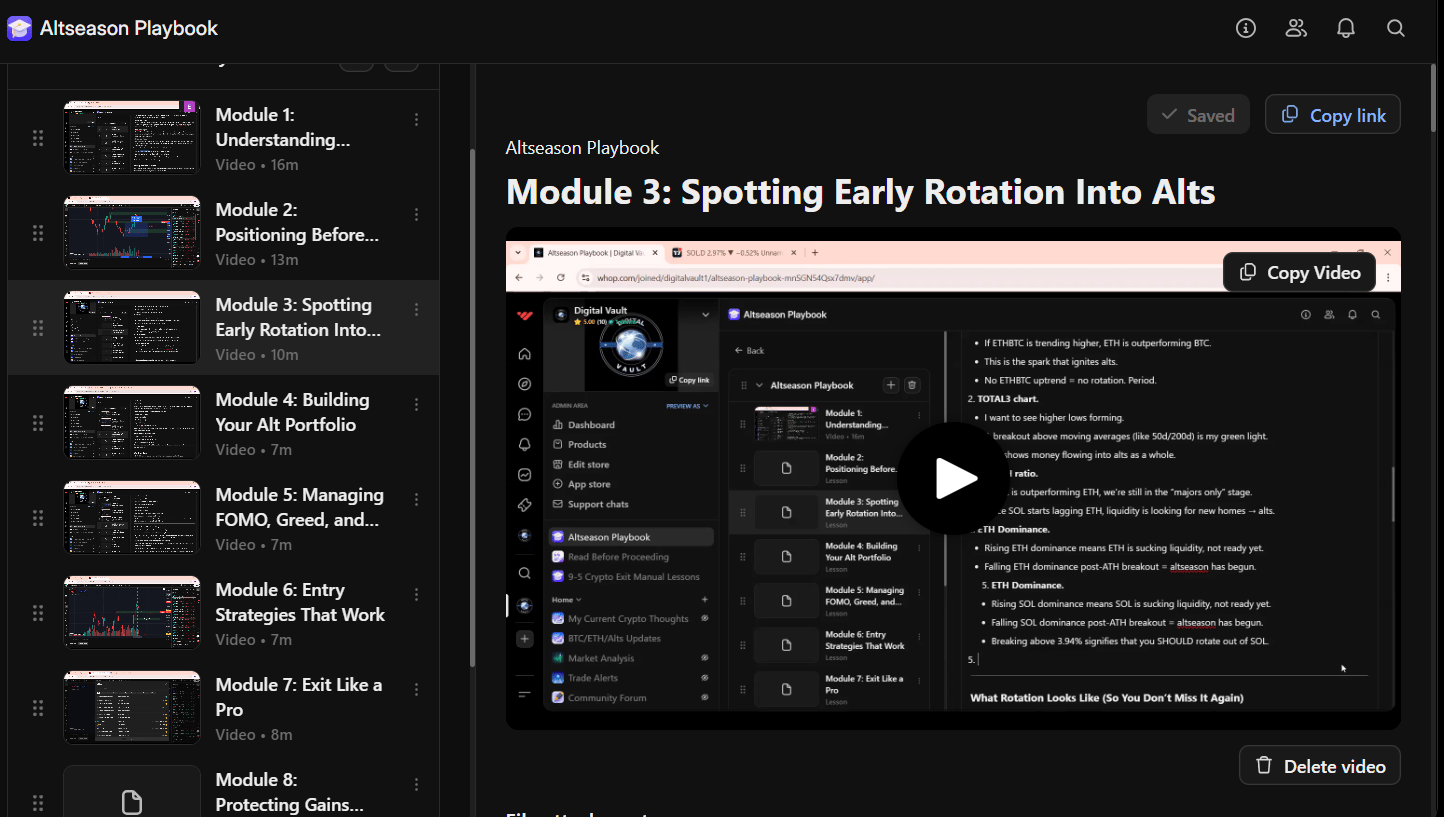Click the Module 8 document placeholder icon
This screenshot has height=817, width=1444.
pos(132,802)
